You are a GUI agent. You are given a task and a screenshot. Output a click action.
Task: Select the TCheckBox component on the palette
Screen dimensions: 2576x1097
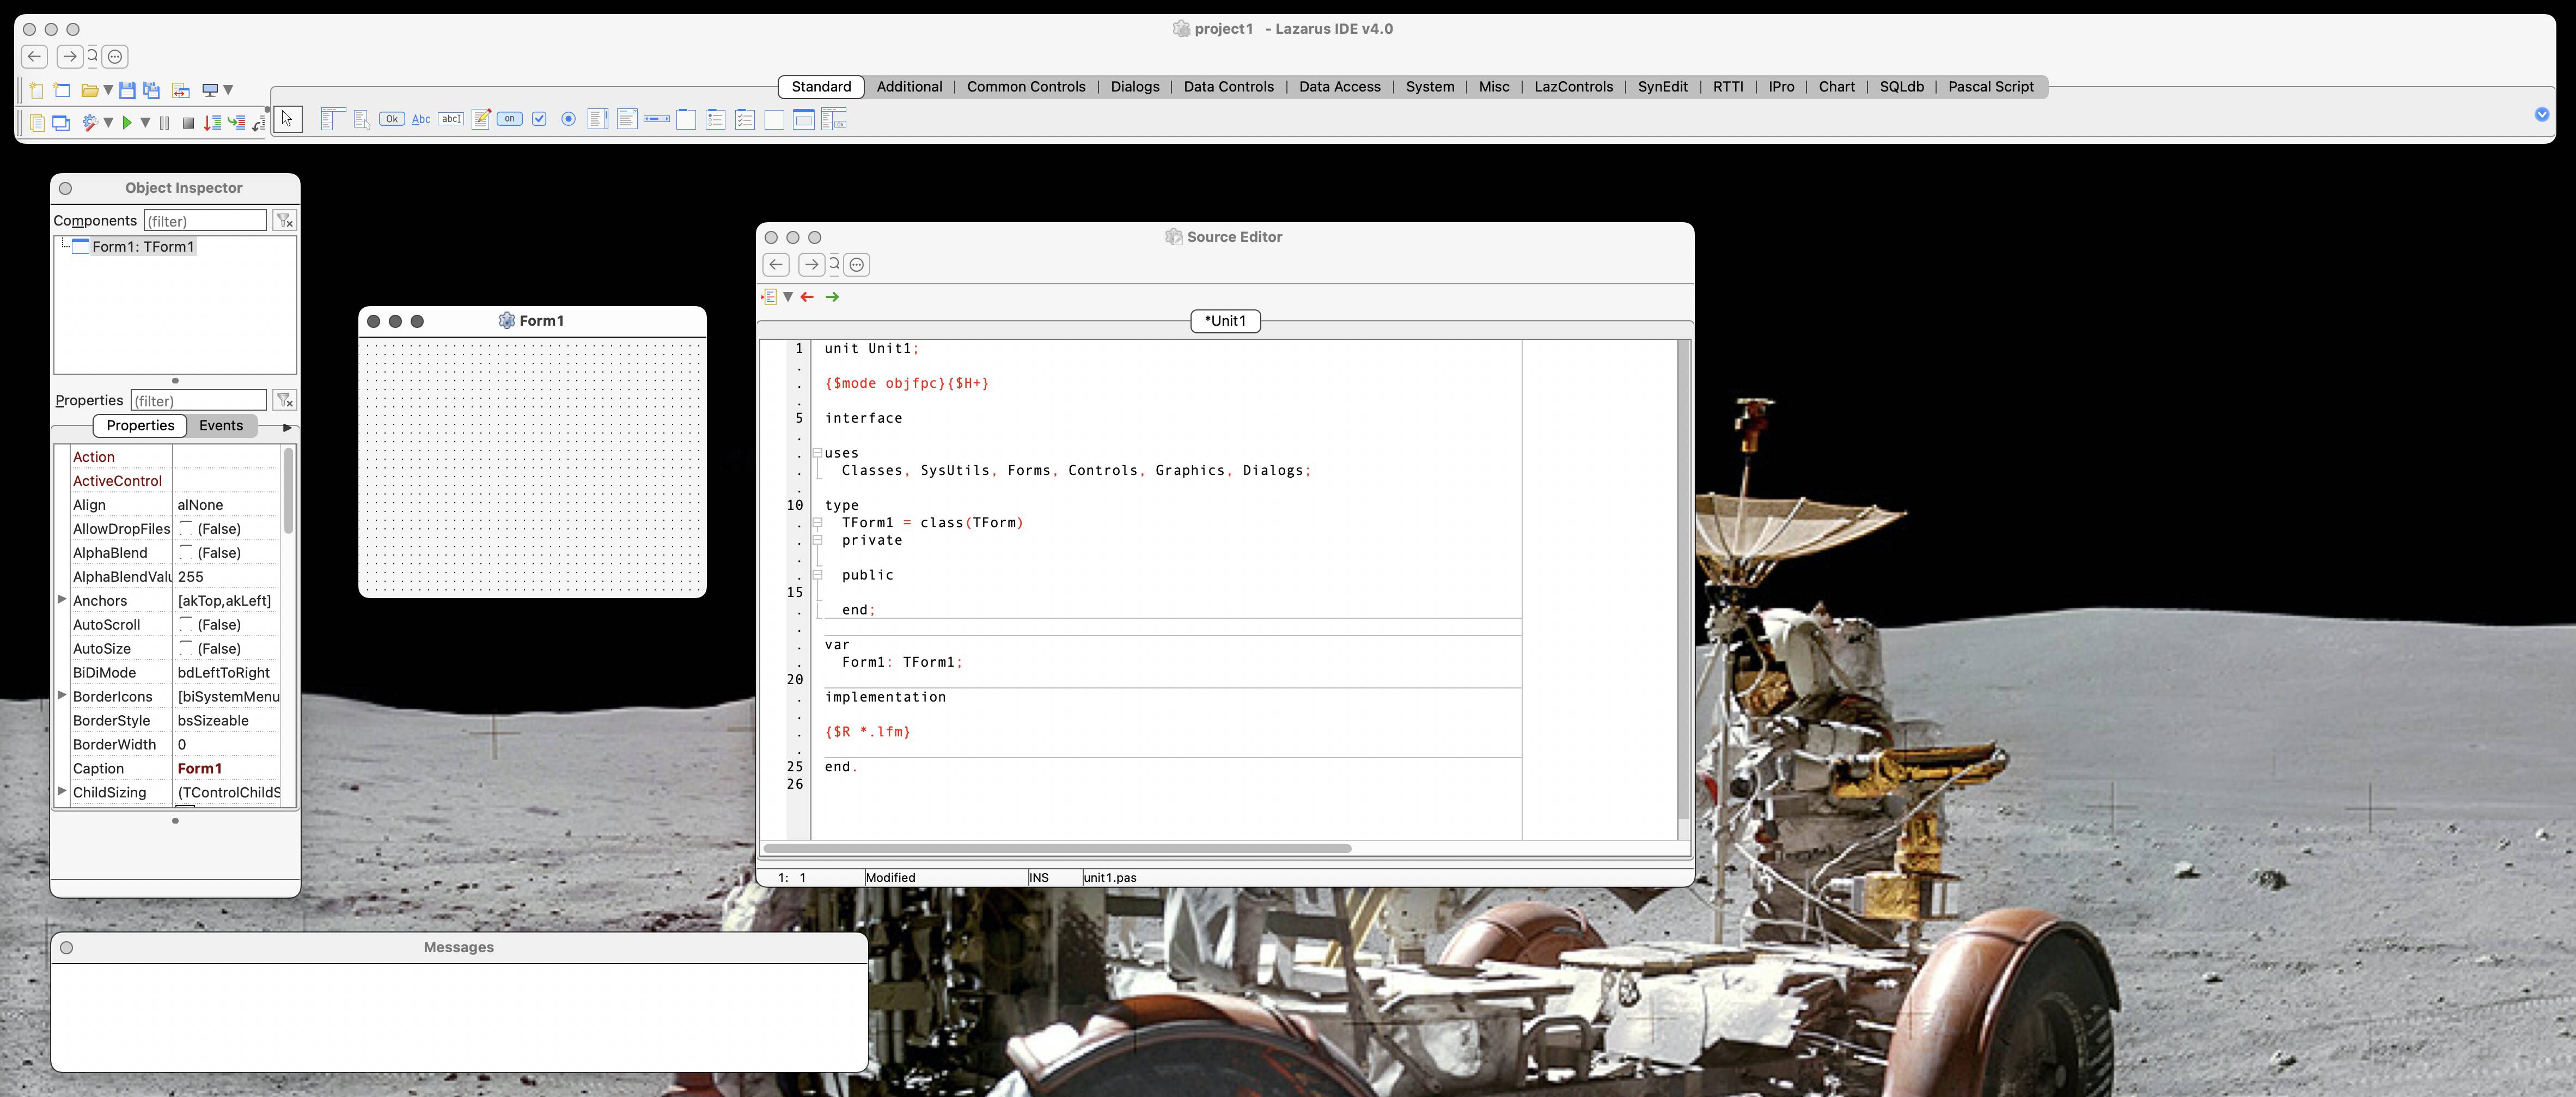540,119
